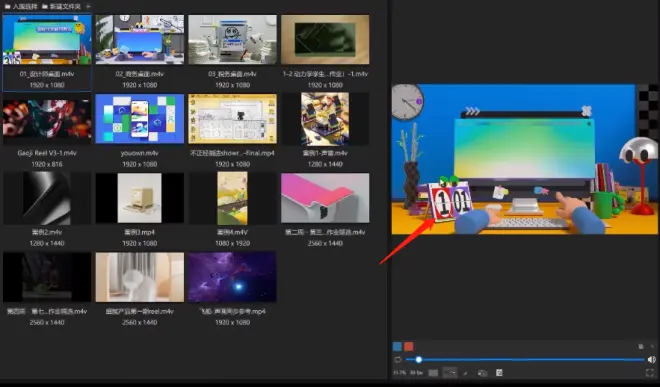This screenshot has height=387, width=660.
Task: Click the file name under galaxy thumbnail
Action: pyautogui.click(x=232, y=311)
